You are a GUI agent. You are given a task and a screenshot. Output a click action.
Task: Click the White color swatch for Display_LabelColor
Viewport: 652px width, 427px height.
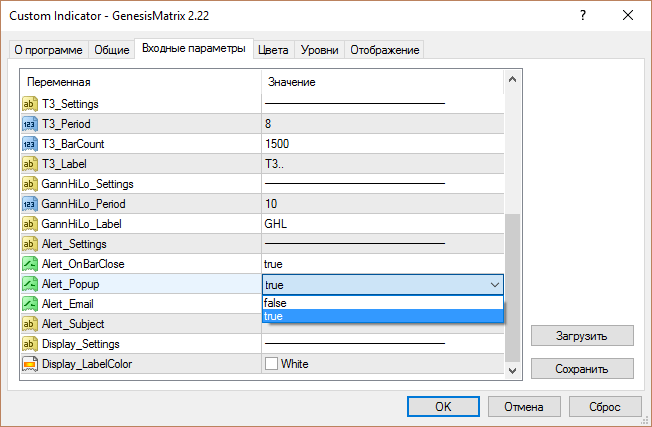coord(272,363)
